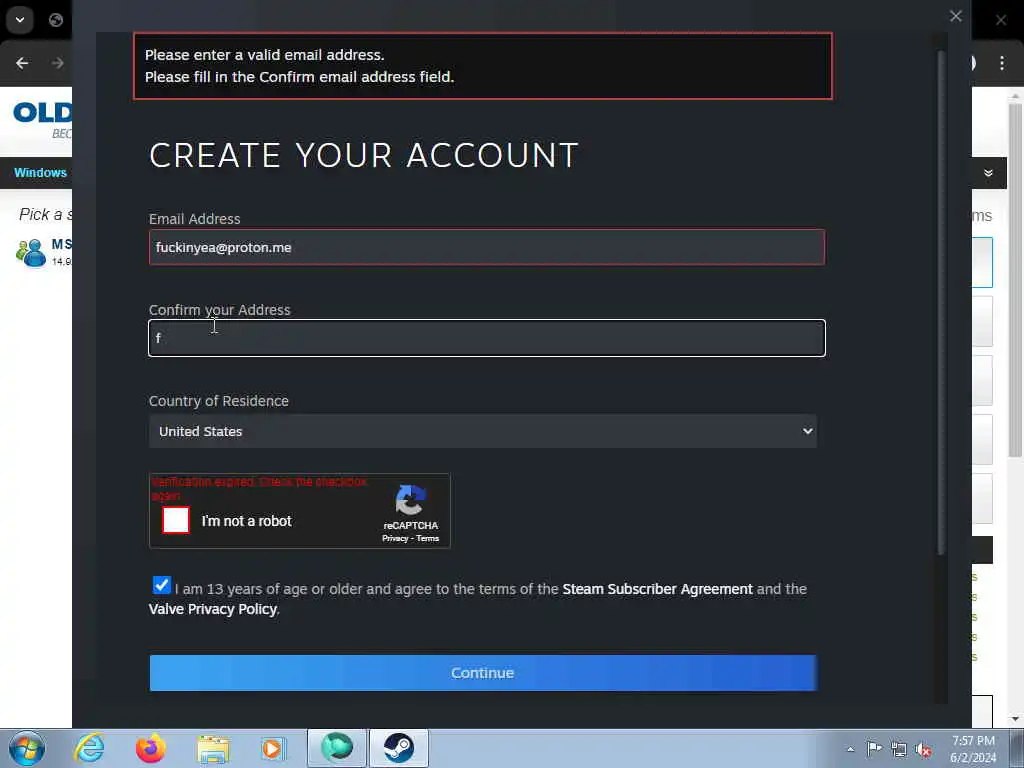
Task: Check the I'm not a robot box
Action: (176, 520)
